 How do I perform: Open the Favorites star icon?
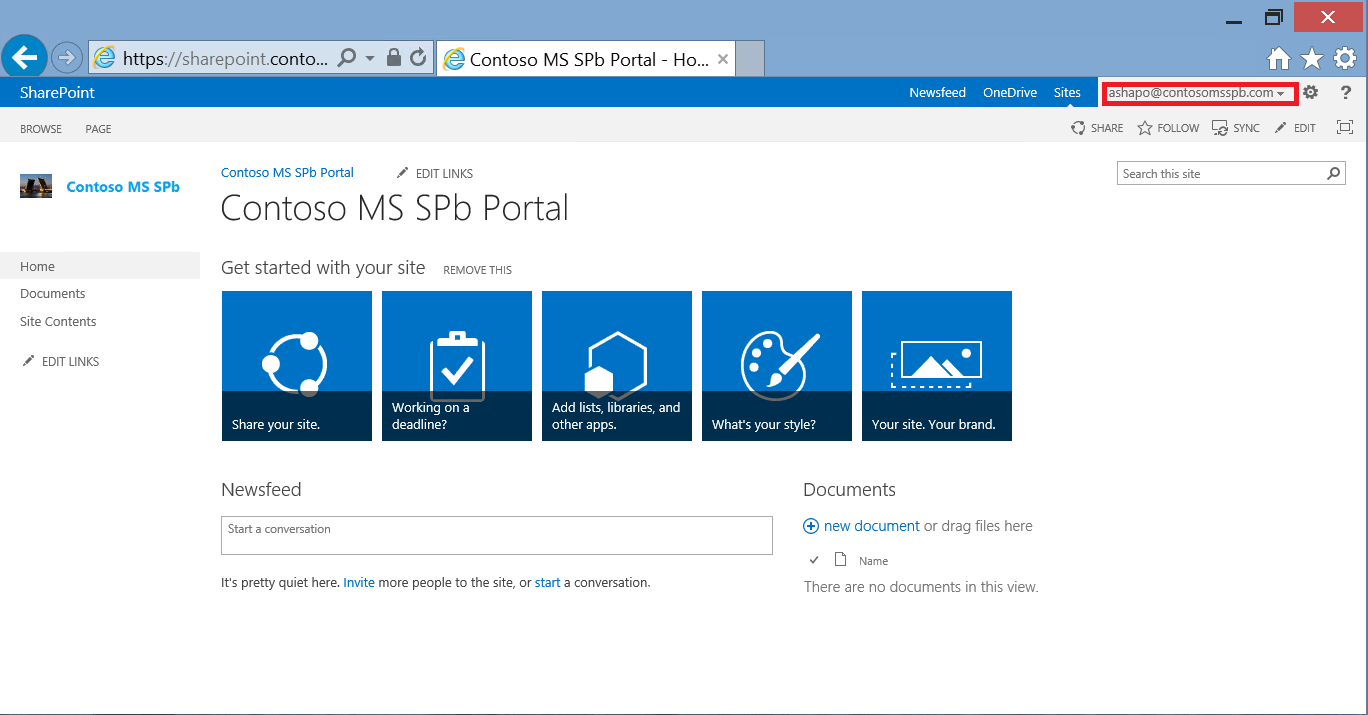click(x=1311, y=59)
